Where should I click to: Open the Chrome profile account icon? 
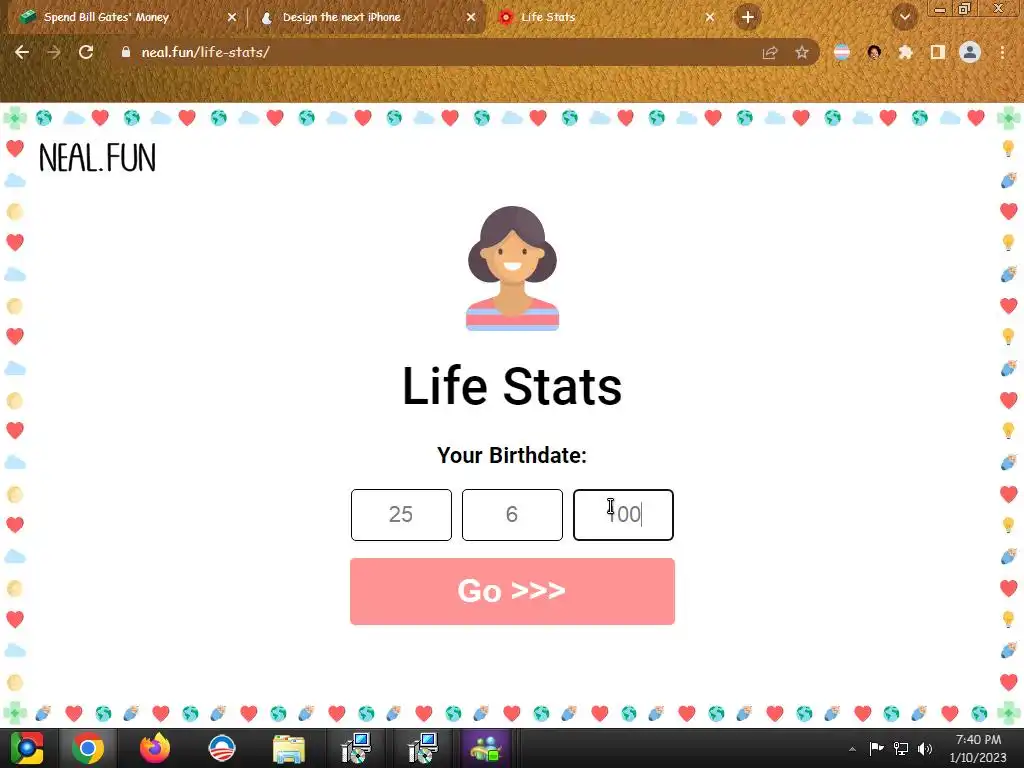[970, 52]
